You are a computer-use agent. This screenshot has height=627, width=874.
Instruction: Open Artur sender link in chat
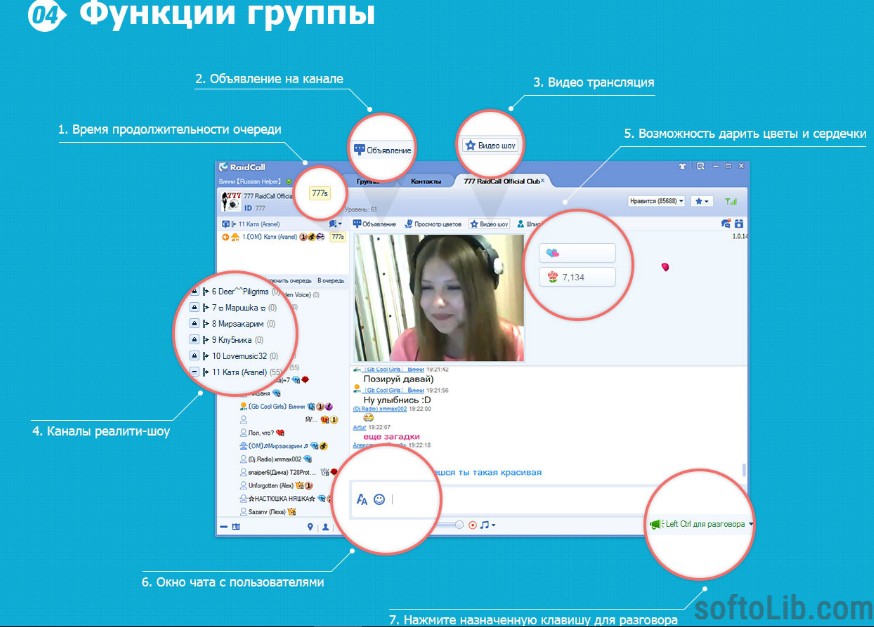[x=359, y=427]
